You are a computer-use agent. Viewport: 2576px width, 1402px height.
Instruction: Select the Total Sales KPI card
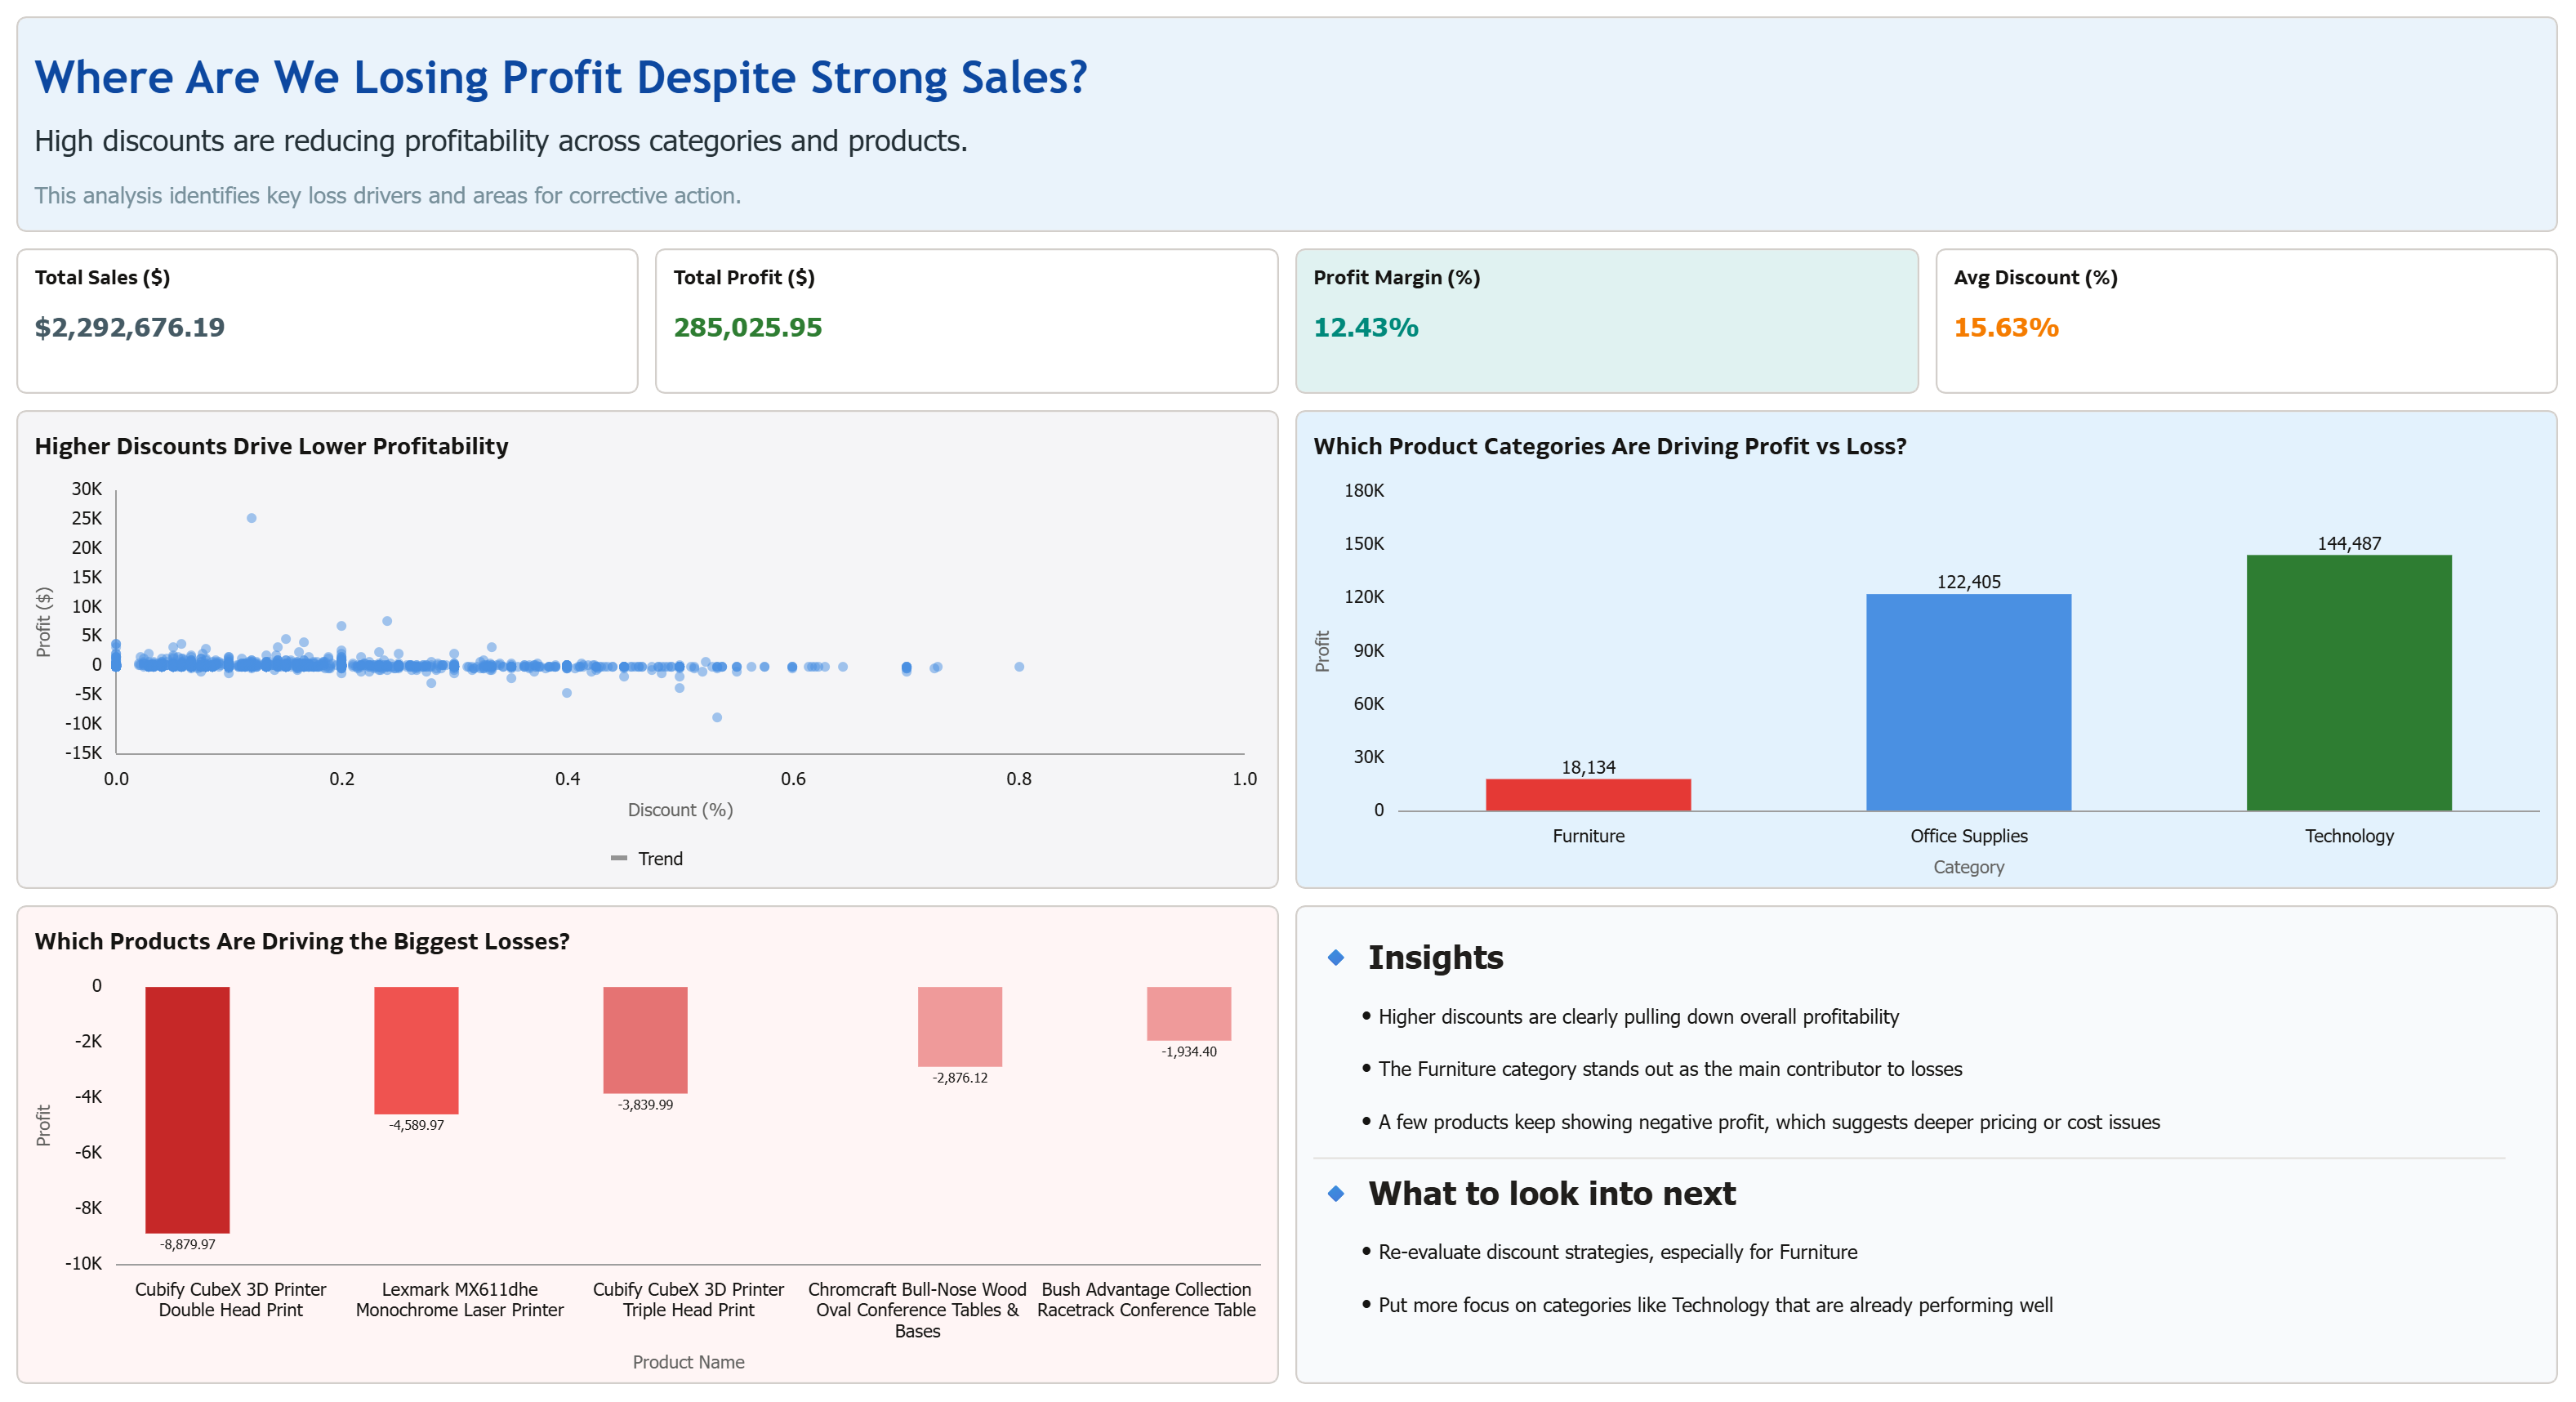tap(327, 320)
